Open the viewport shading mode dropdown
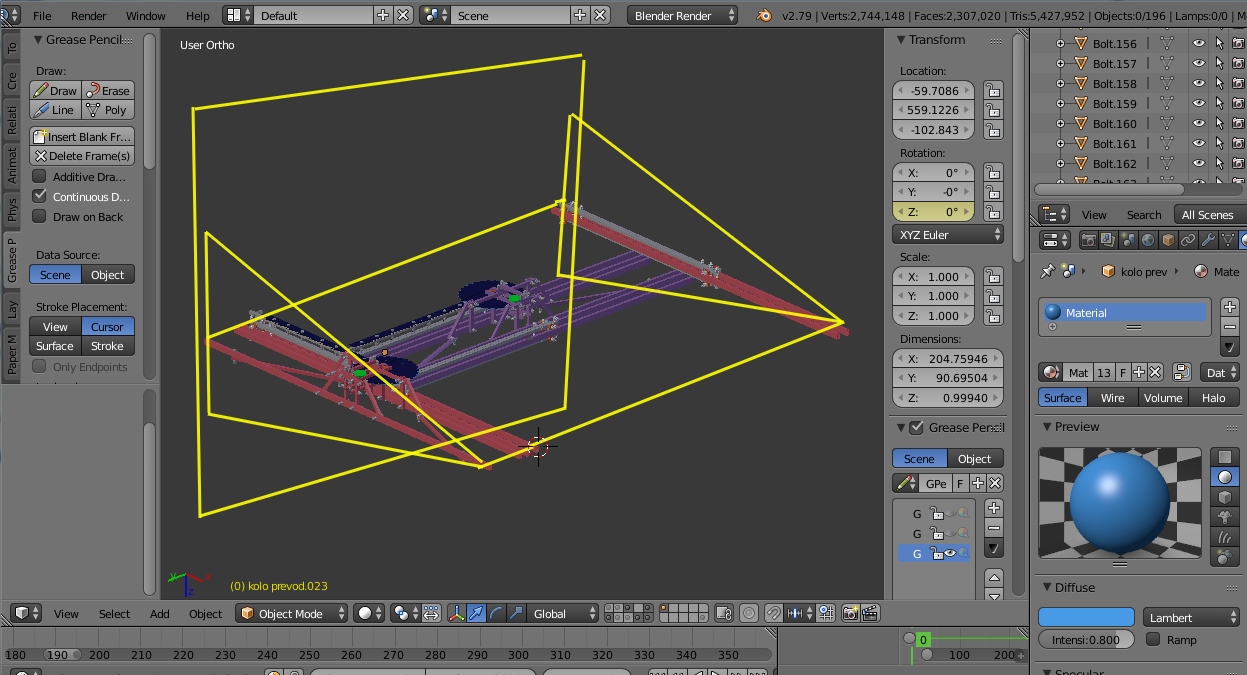Screen dimensions: 1247x675 point(370,613)
